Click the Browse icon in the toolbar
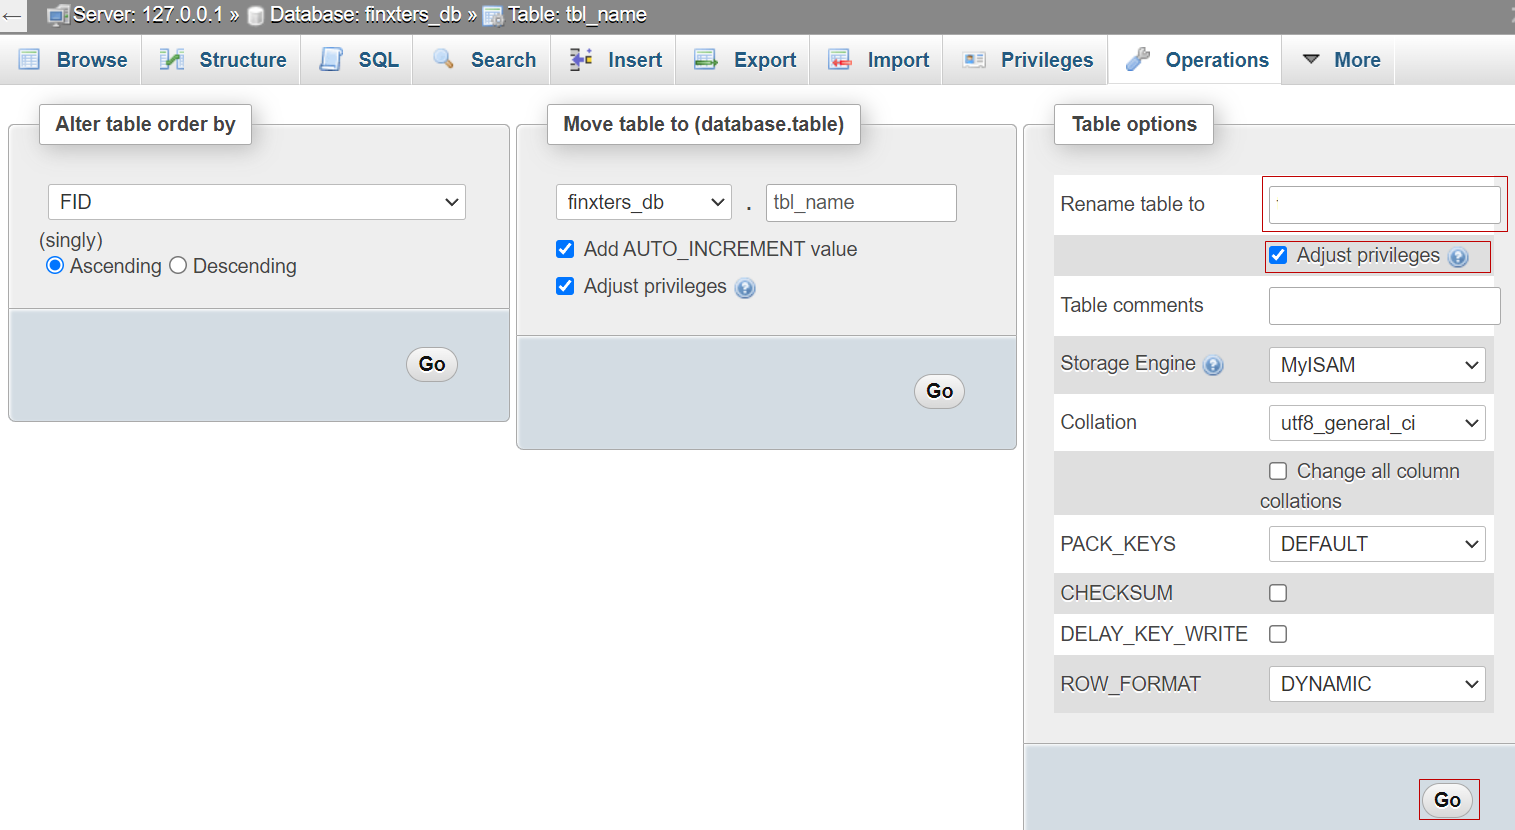Image resolution: width=1515 pixels, height=830 pixels. 30,60
